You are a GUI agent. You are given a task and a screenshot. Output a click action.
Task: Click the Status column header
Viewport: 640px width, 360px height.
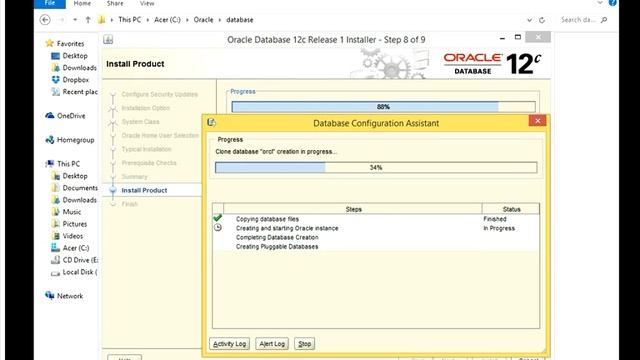[511, 209]
